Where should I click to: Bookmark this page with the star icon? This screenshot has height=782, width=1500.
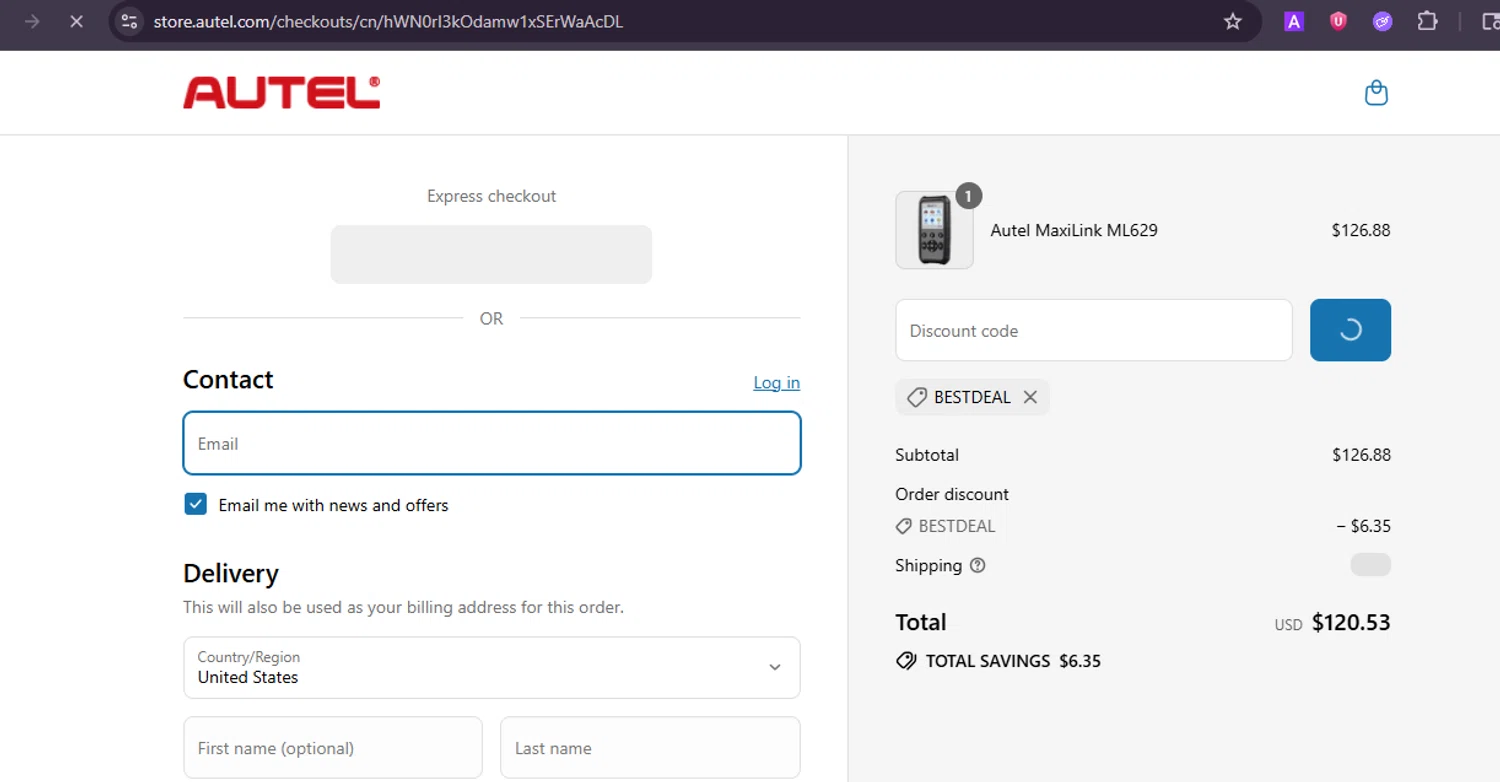pyautogui.click(x=1232, y=21)
